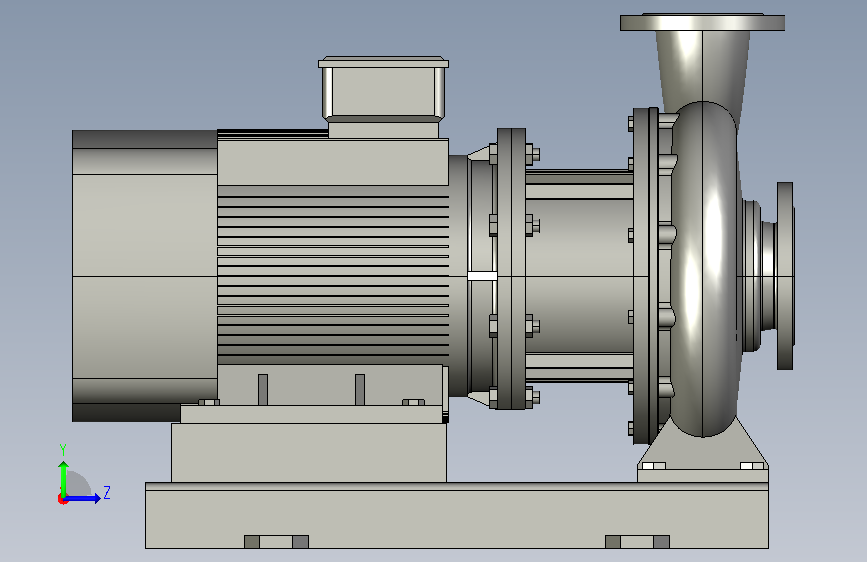Select the right lifting slot in the base plate
867x562 pixels.
click(x=638, y=542)
